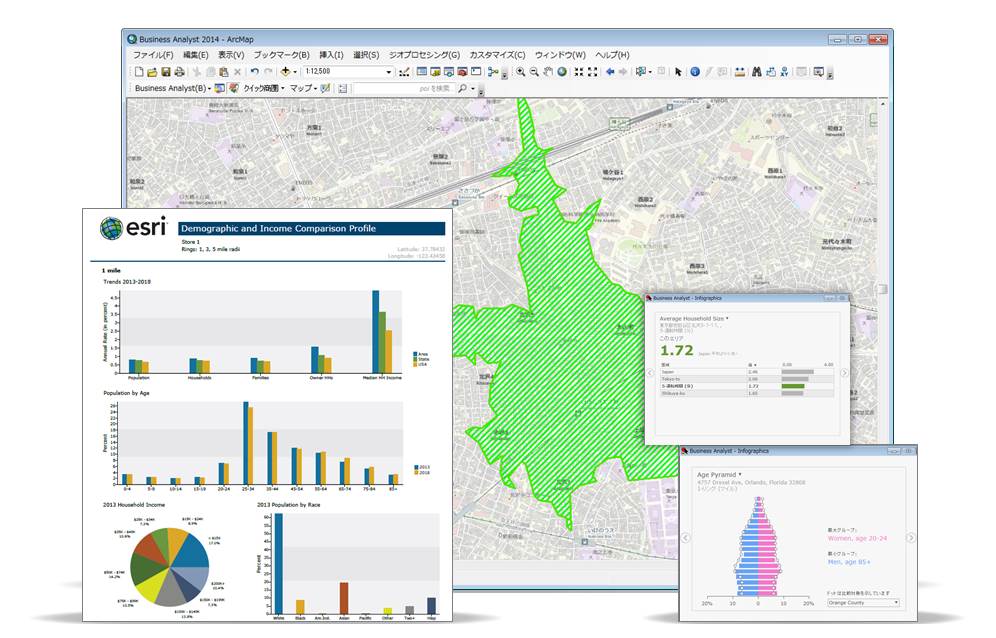Open the Business Analyst(B) dropdown
The width and height of the screenshot is (996, 638).
pos(172,88)
